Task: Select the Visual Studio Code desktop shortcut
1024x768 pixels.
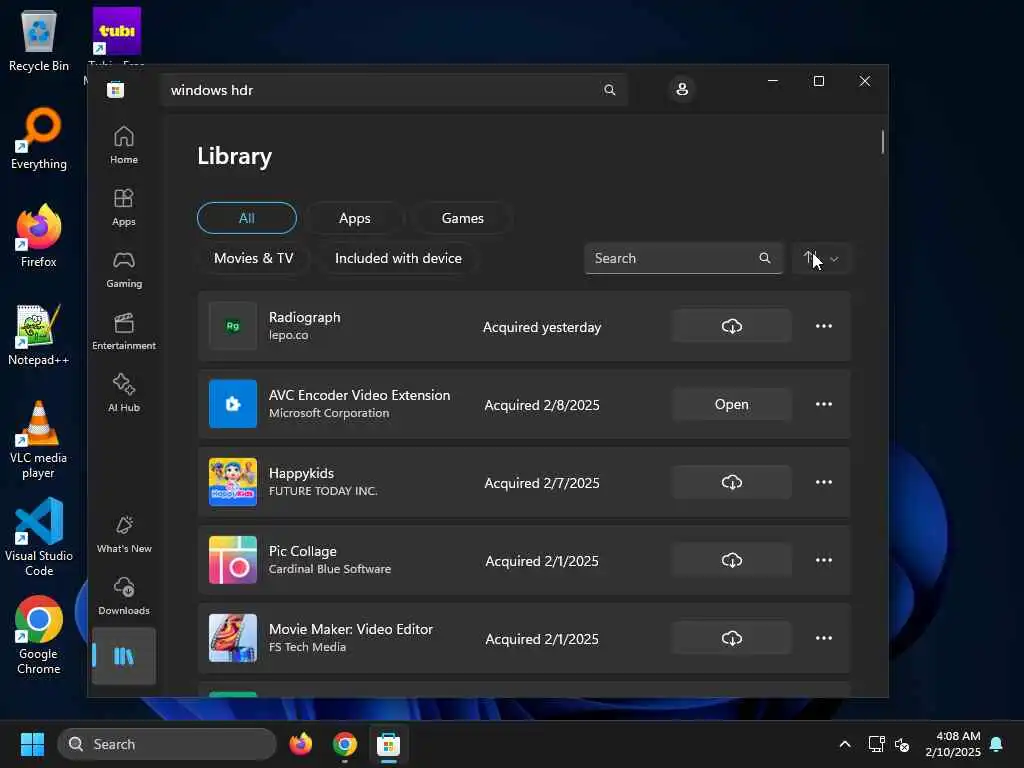Action: (39, 537)
